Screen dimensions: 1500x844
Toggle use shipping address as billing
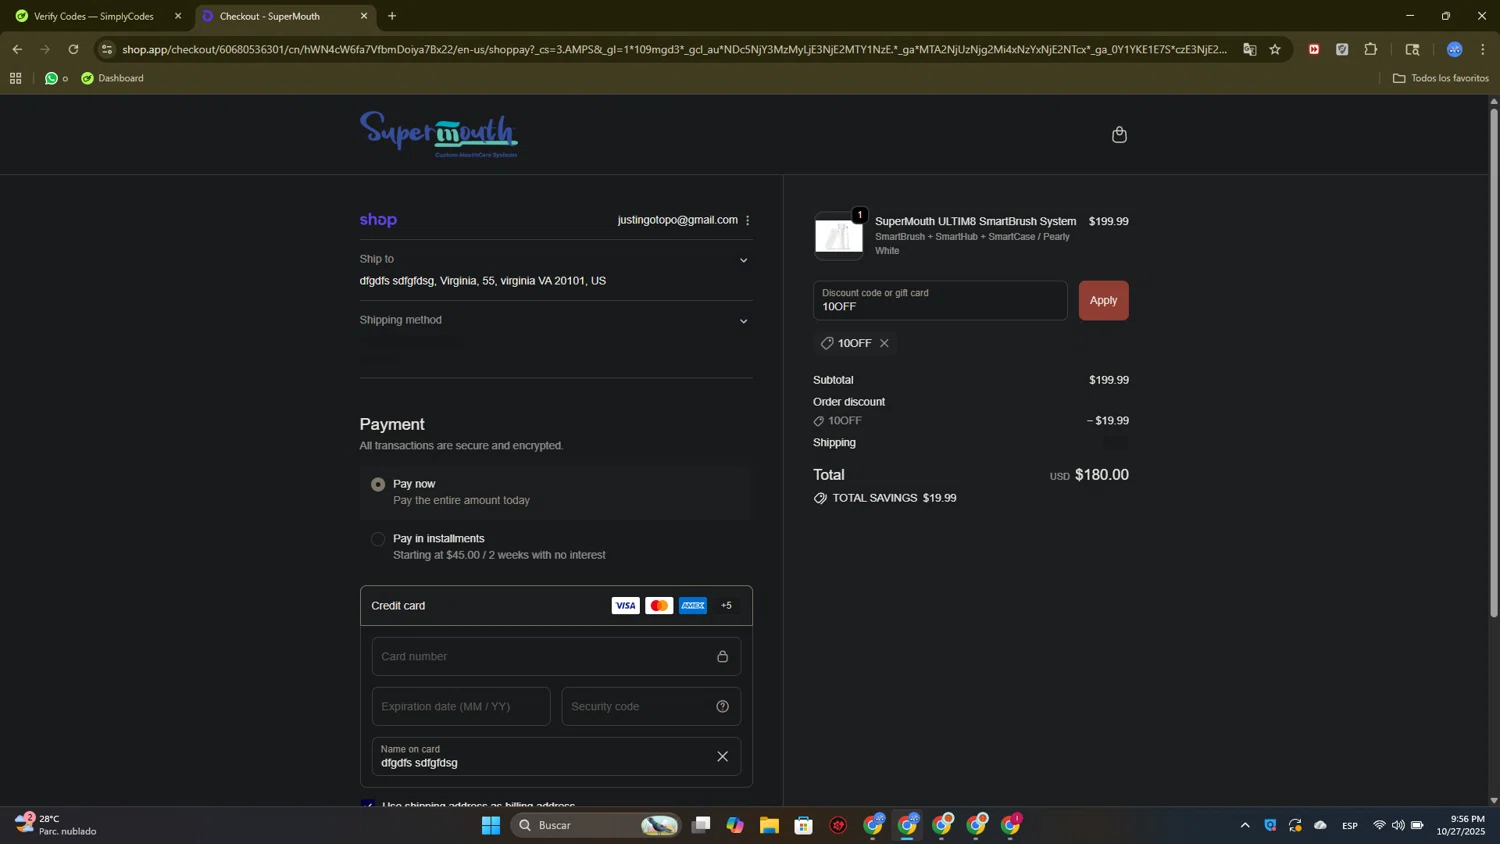pos(368,803)
